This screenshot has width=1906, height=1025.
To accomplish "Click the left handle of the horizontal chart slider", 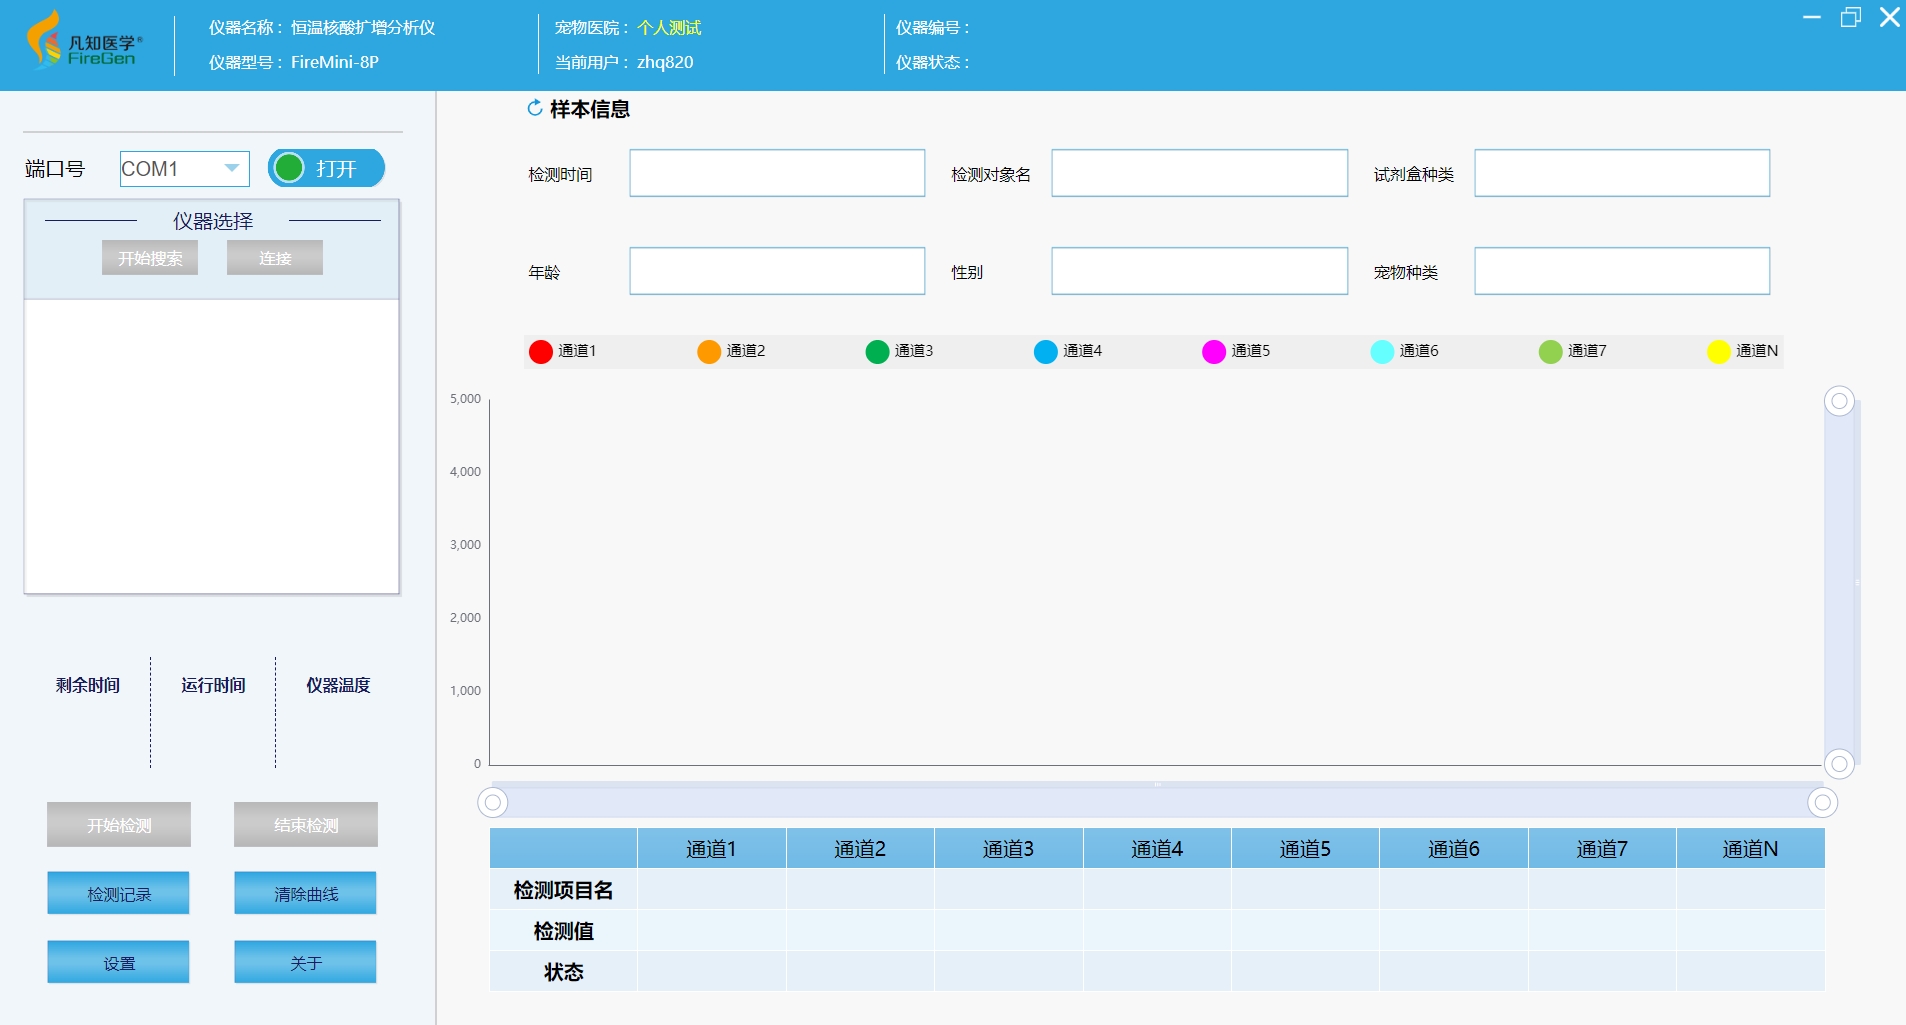I will coord(493,802).
